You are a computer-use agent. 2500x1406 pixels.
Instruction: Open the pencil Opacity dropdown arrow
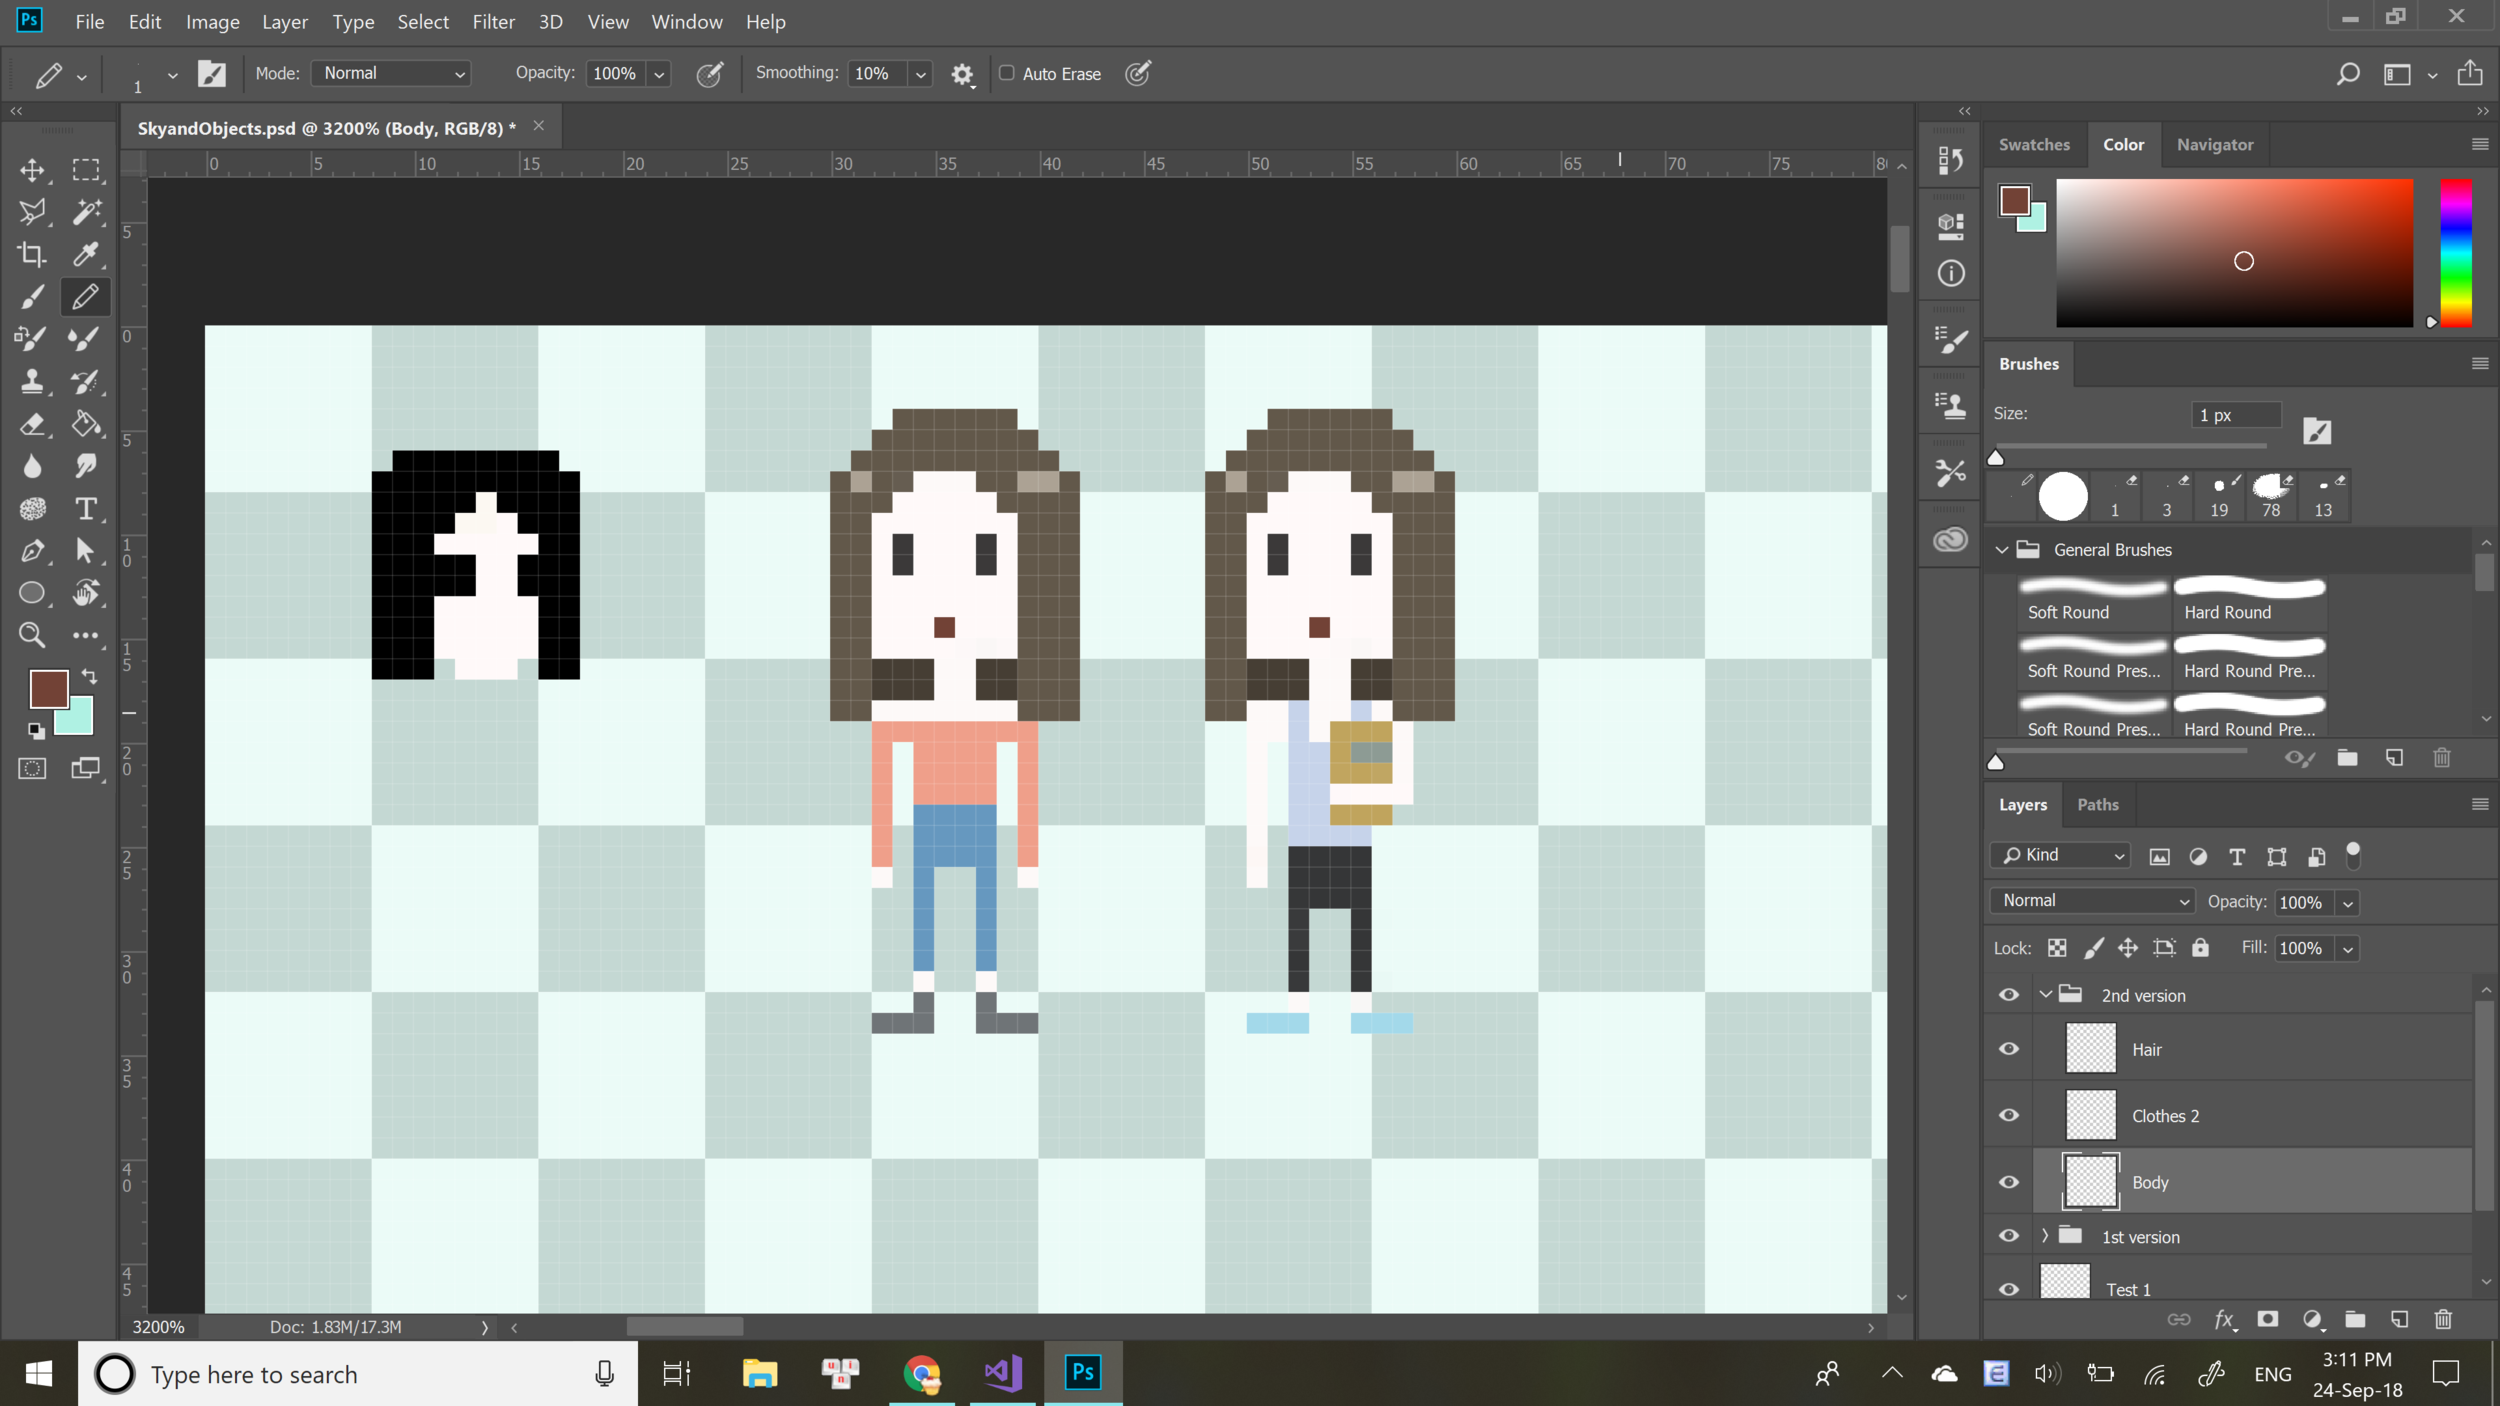pyautogui.click(x=659, y=74)
